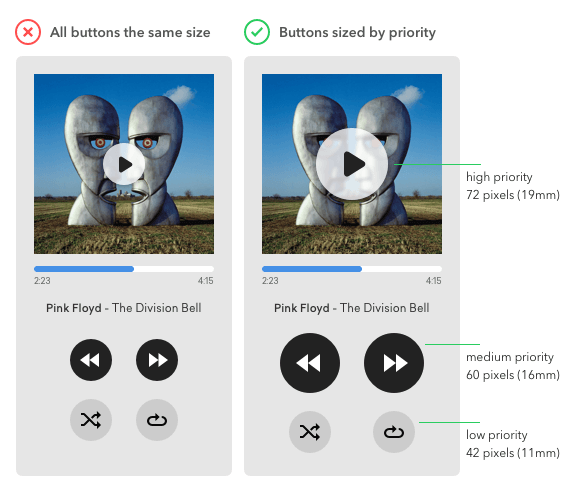Click the 'Buttons sized by priority' heading
Viewport: 576px width, 492px height.
tap(357, 33)
